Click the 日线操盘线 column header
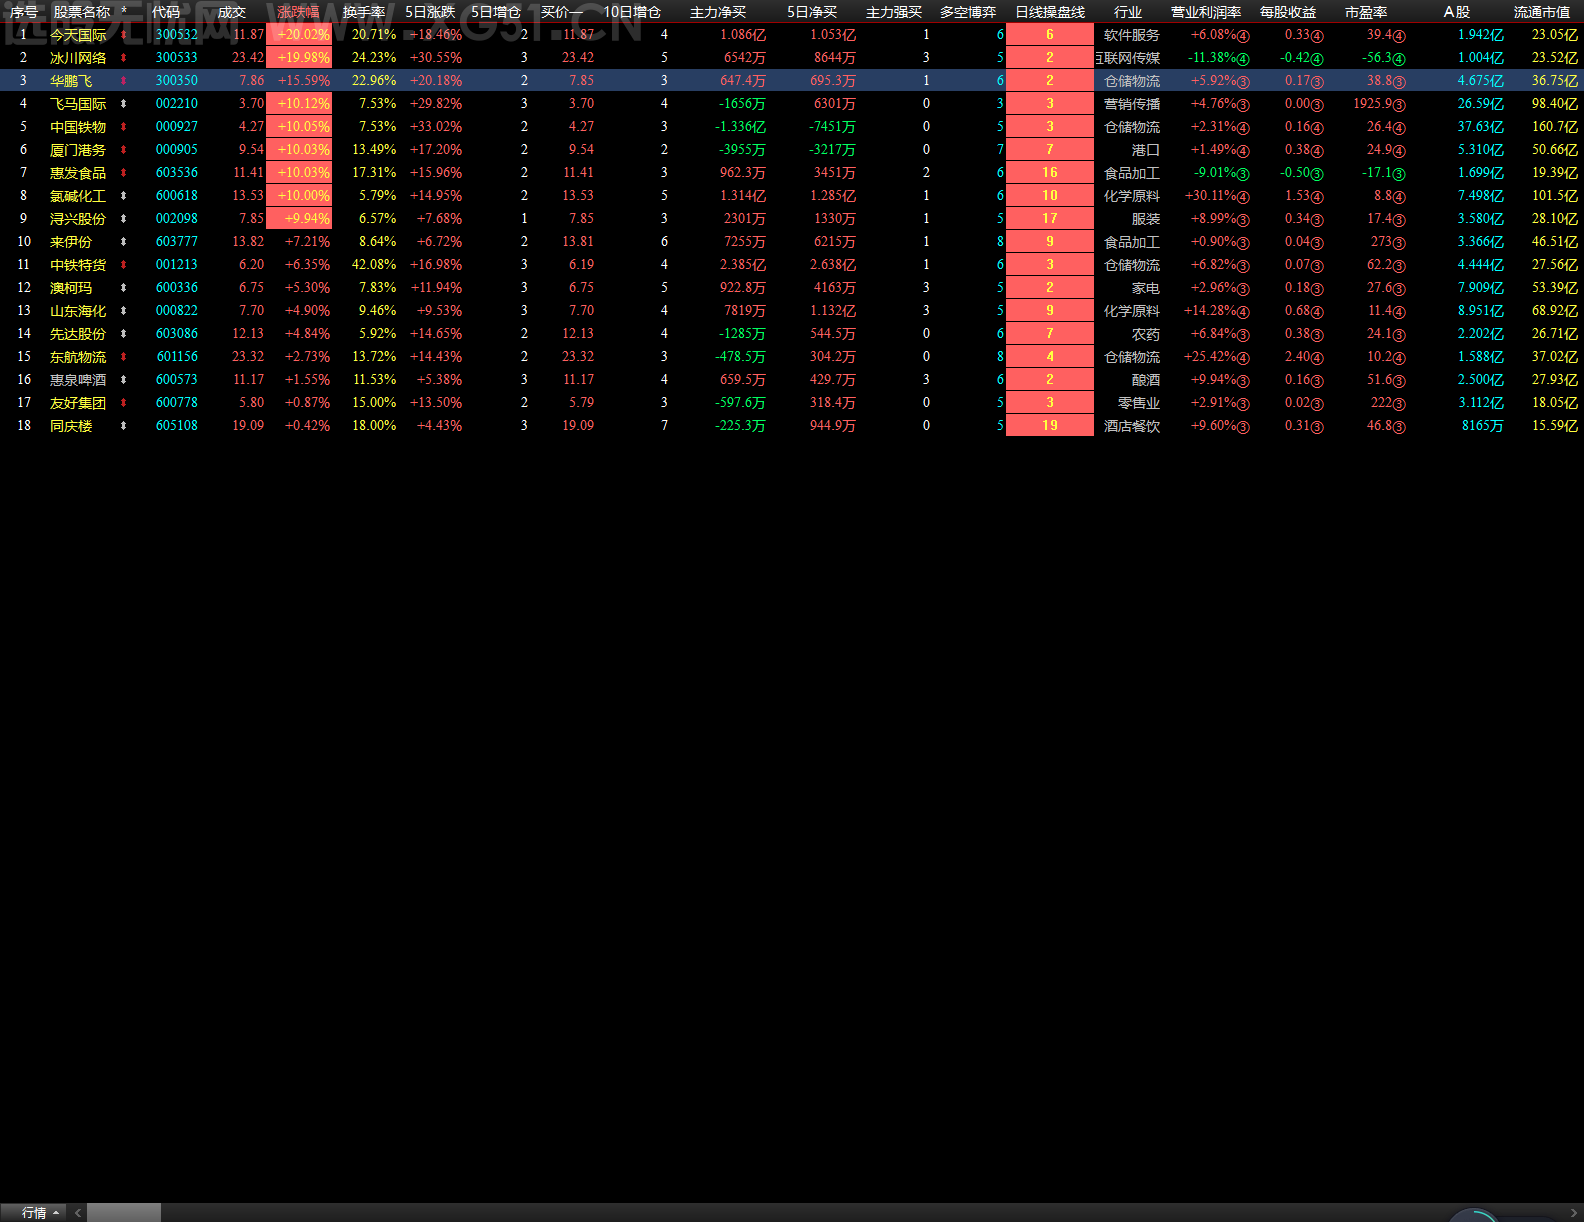 (x=1050, y=12)
